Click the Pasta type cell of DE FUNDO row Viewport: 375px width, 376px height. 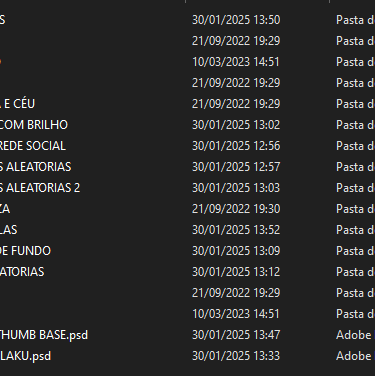pyautogui.click(x=355, y=251)
